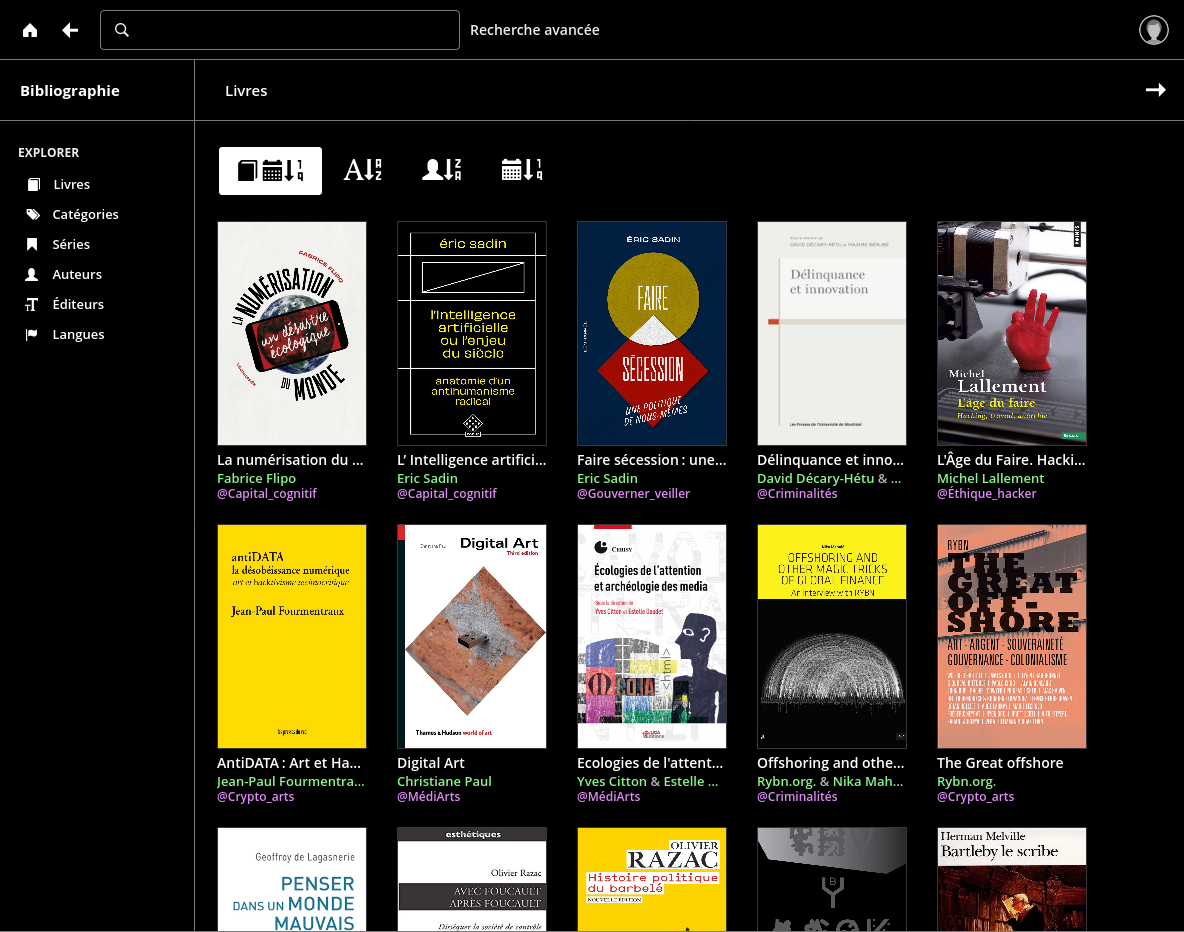The width and height of the screenshot is (1184, 932).
Task: Click author Jean-Paul Fourmentraux
Action: (291, 782)
